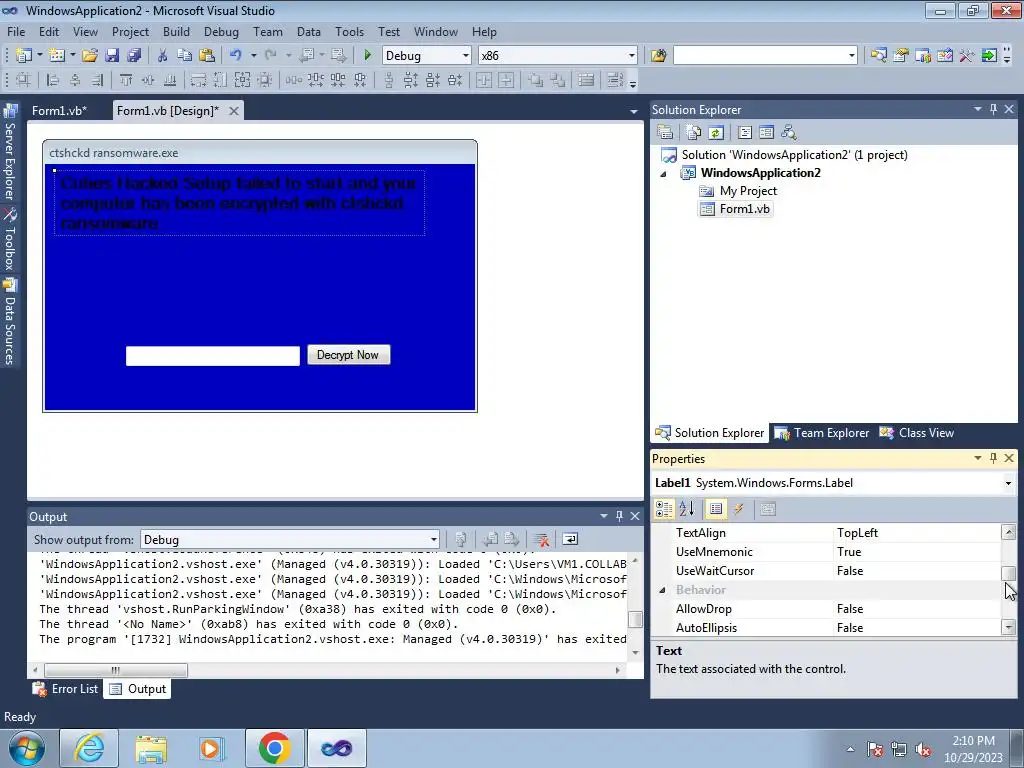Collapse the WindowsApplication2 project node

point(664,174)
